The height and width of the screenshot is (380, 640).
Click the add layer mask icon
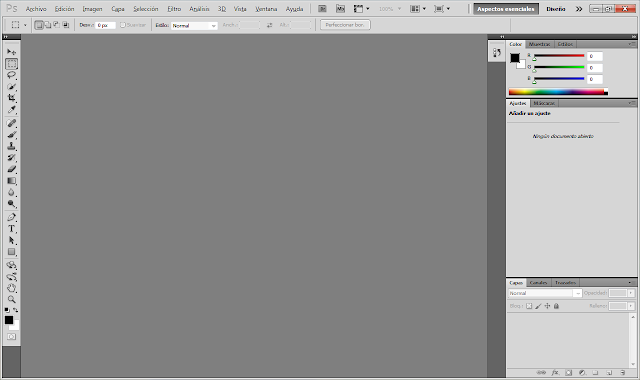(569, 372)
